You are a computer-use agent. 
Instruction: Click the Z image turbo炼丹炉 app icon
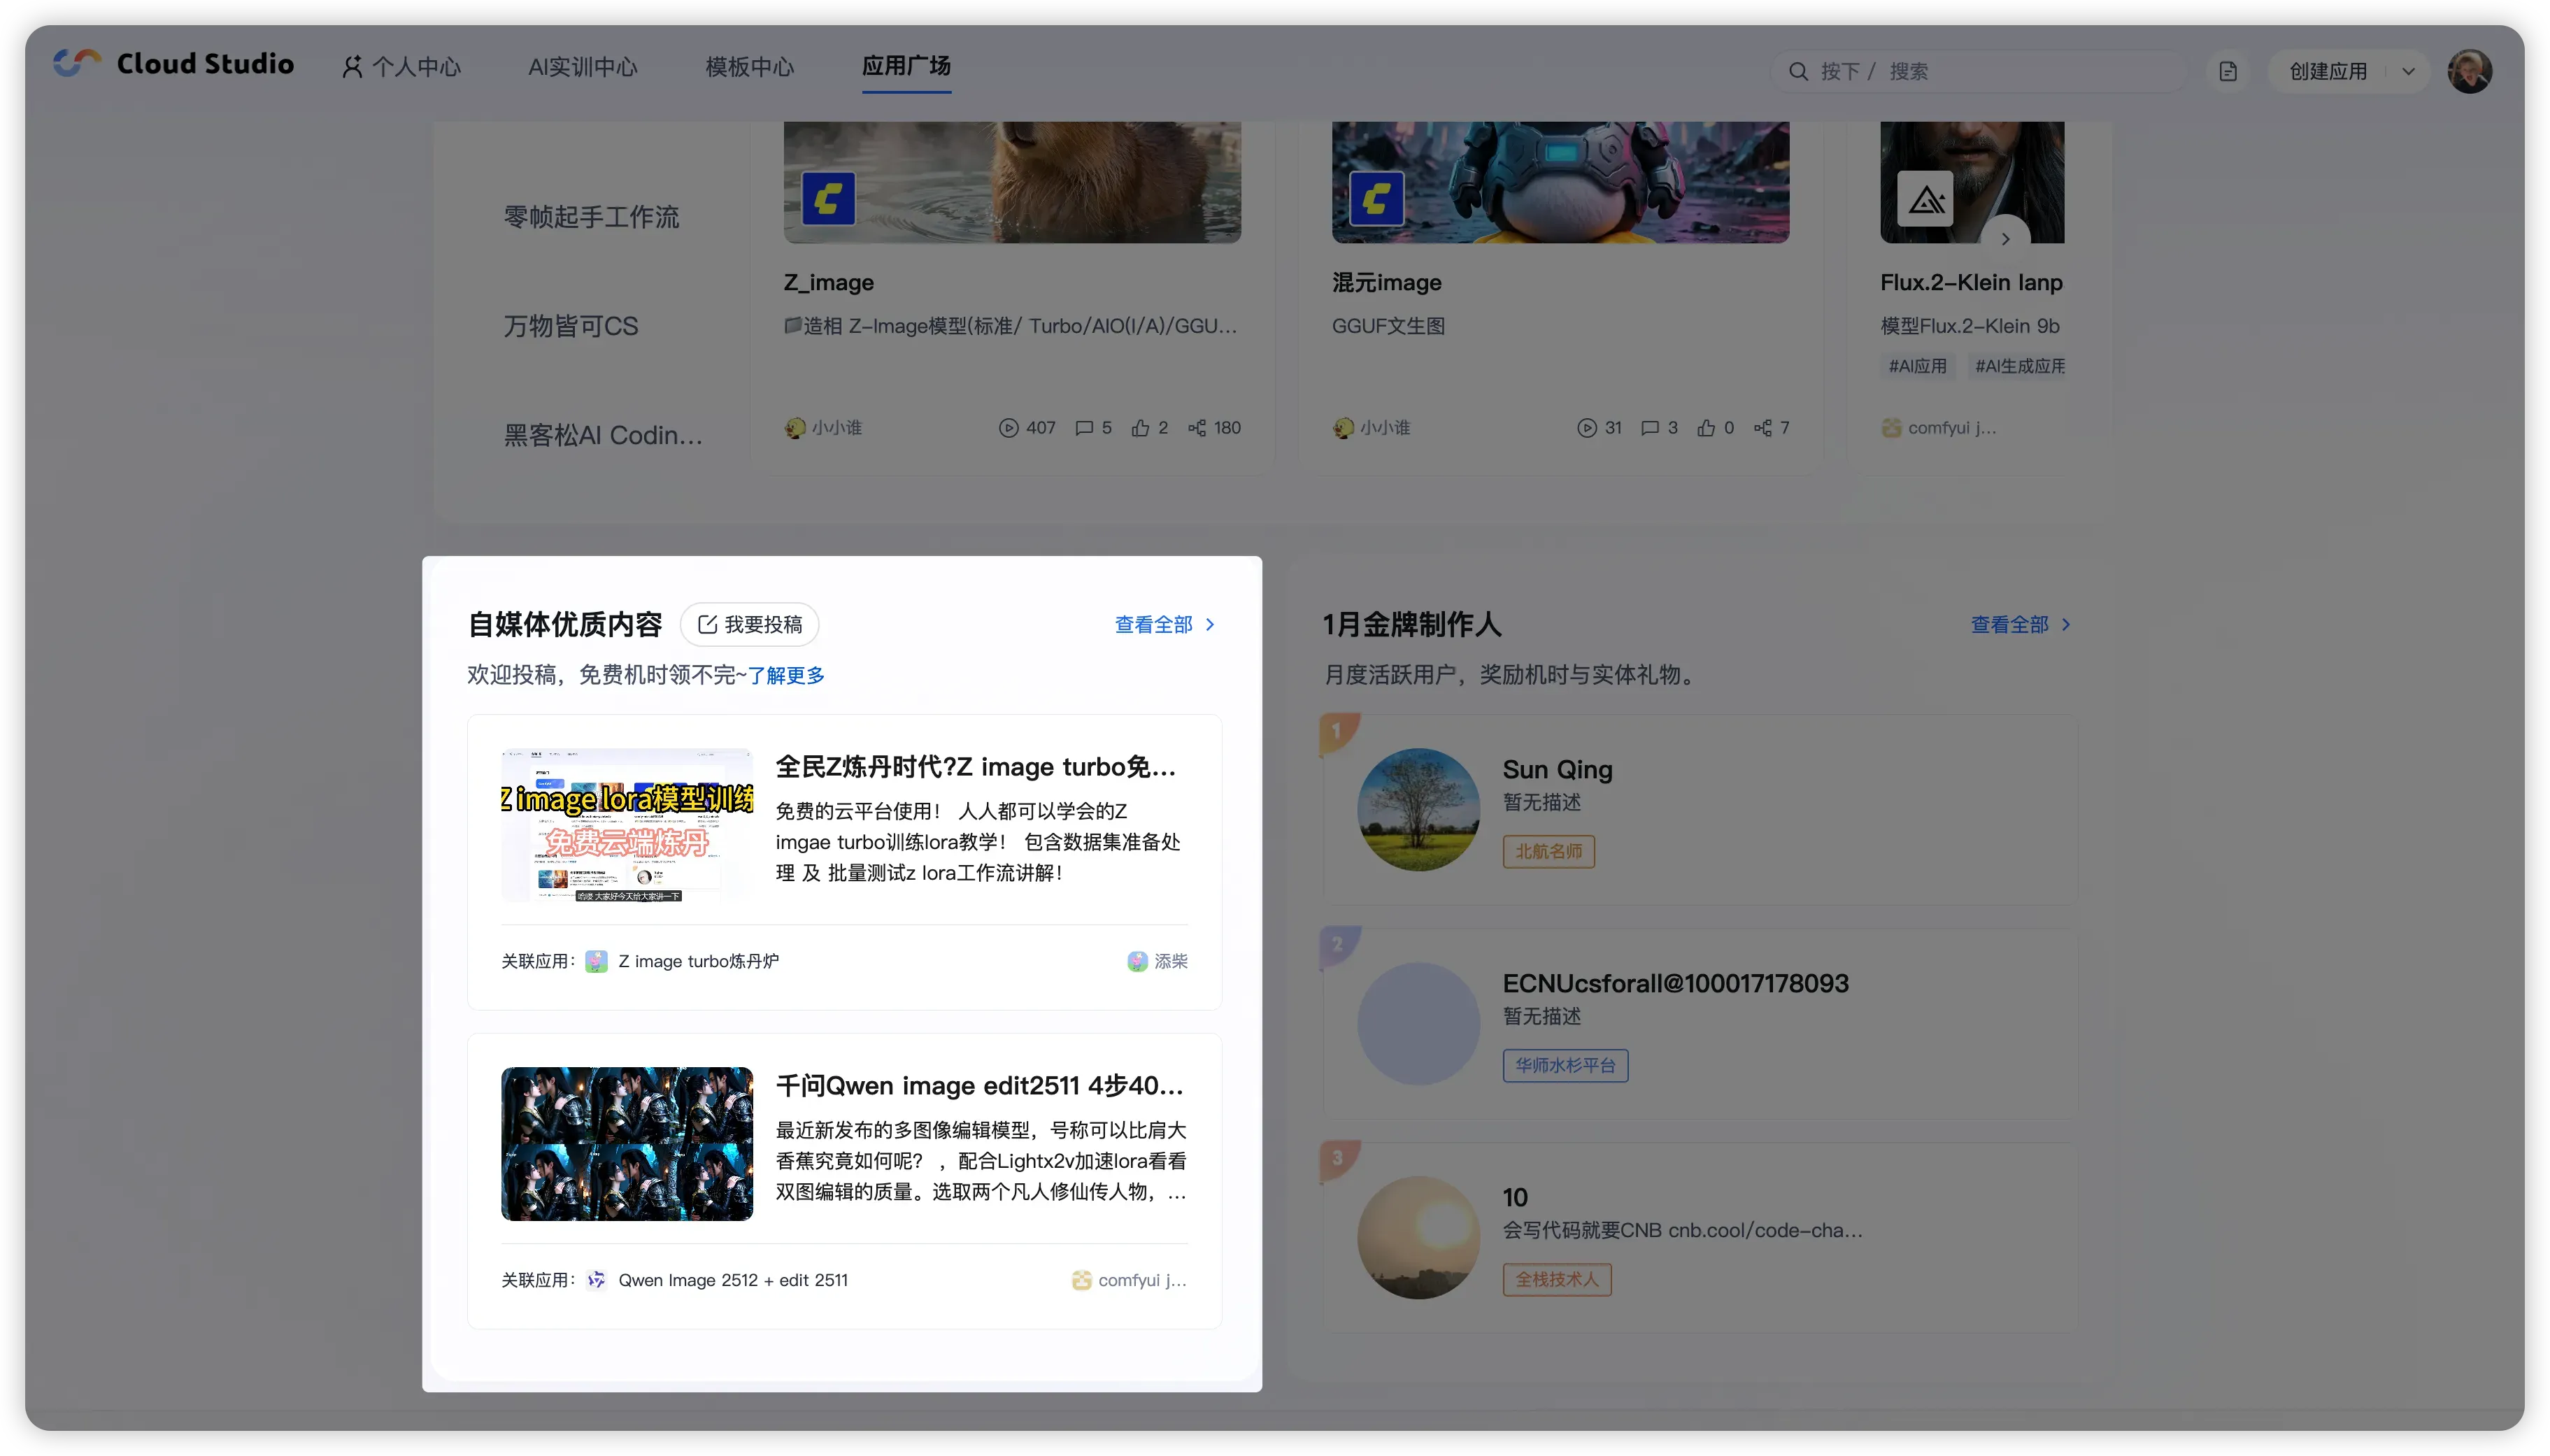click(596, 961)
